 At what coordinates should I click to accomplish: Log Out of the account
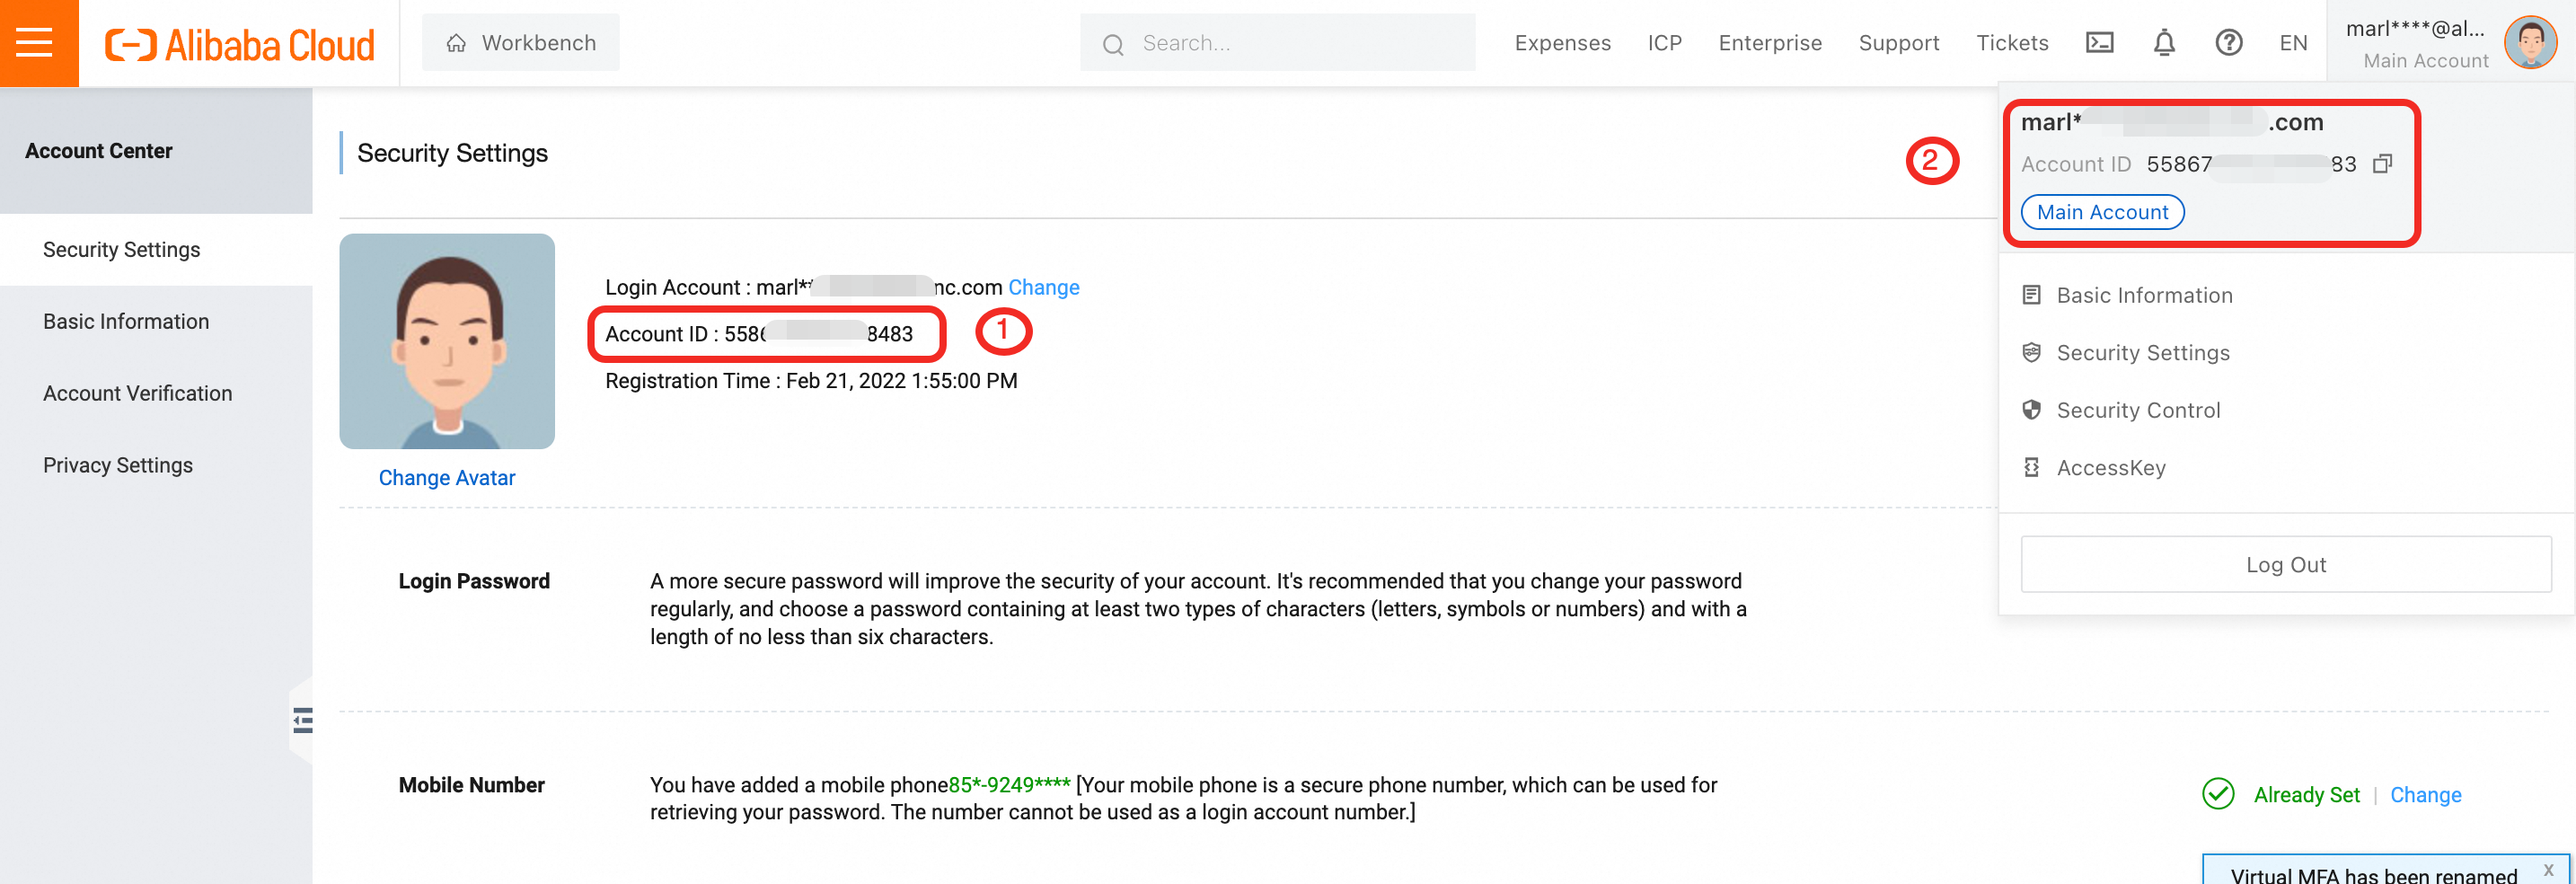[x=2285, y=564]
